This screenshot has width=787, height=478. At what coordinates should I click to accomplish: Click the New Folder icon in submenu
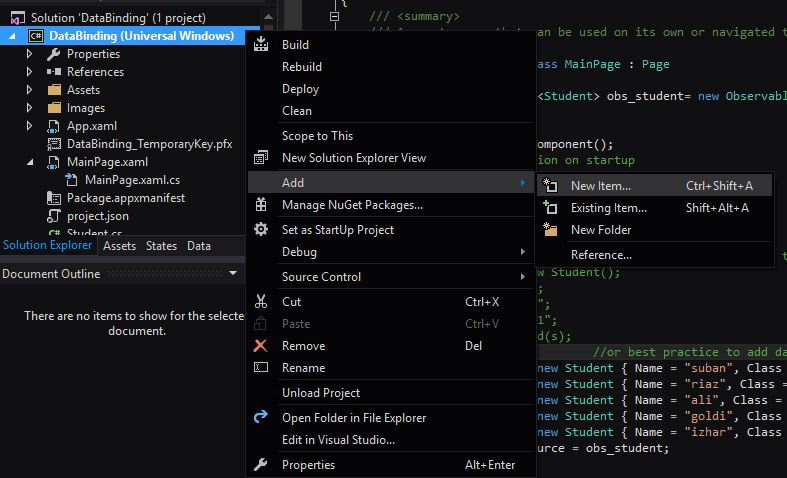click(x=550, y=229)
